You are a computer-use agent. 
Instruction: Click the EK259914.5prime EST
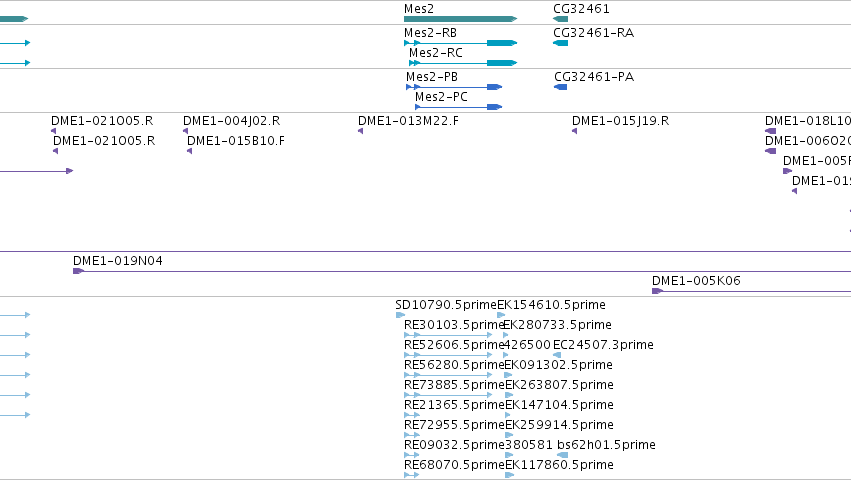point(509,435)
